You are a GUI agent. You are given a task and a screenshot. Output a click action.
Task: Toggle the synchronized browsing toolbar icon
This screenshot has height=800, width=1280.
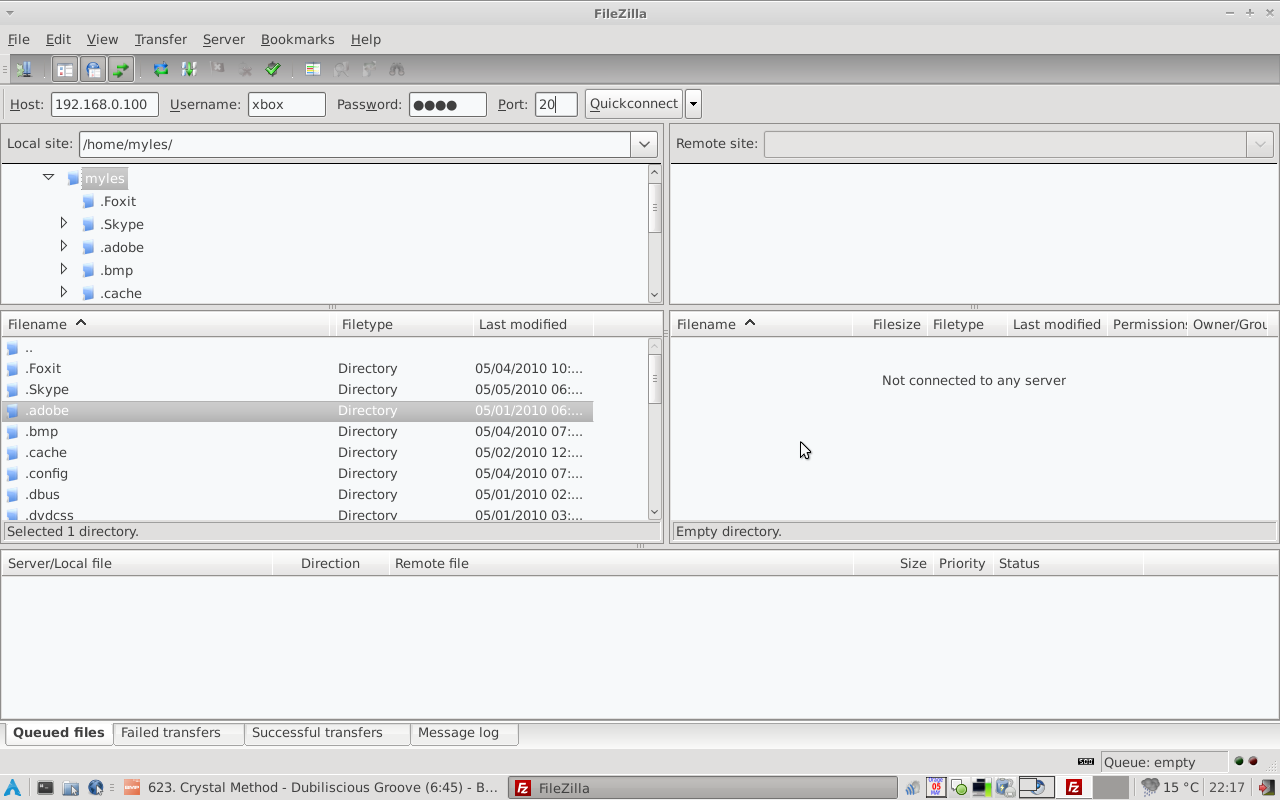369,69
